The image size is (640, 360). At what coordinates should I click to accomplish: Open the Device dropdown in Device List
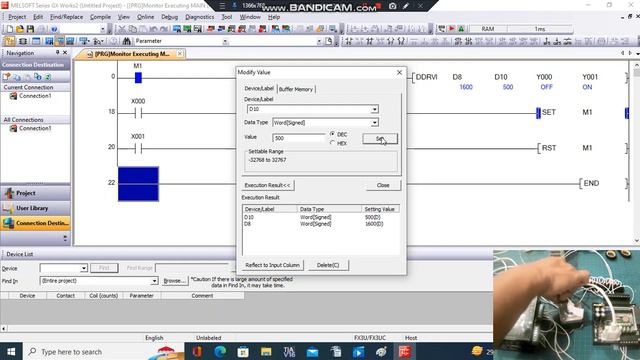pyautogui.click(x=83, y=268)
